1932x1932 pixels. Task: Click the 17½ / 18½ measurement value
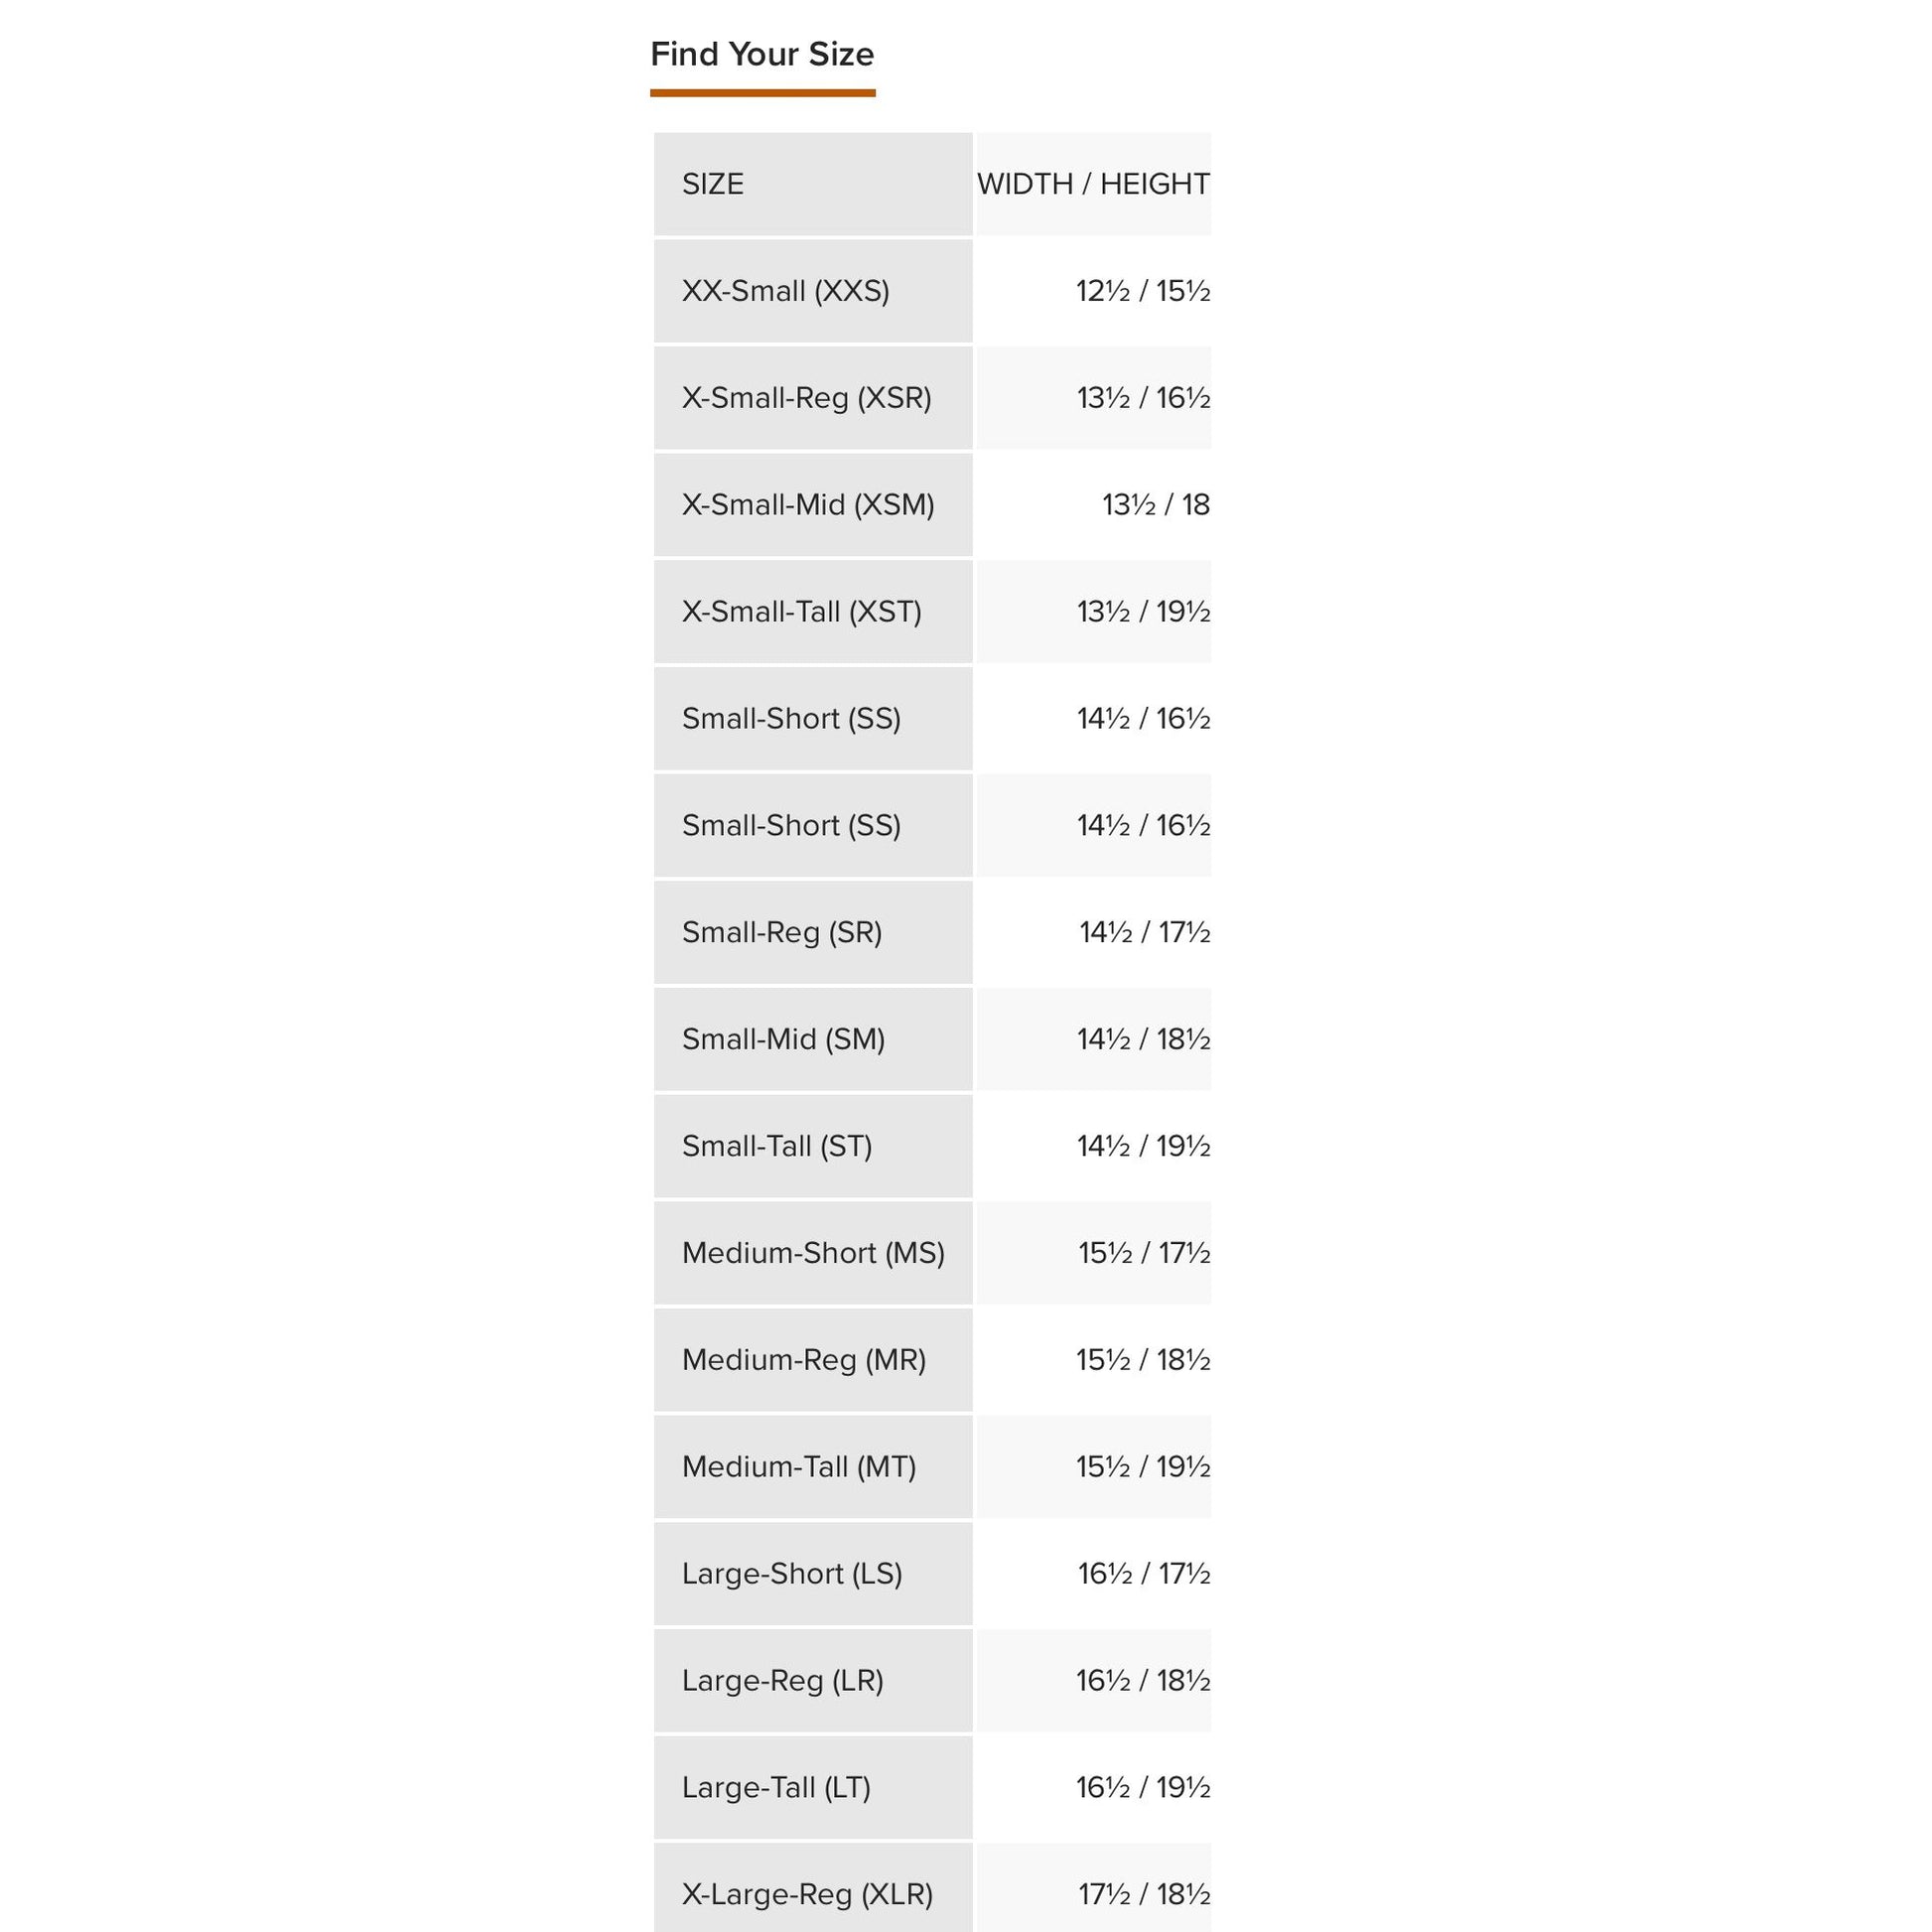(1144, 1894)
